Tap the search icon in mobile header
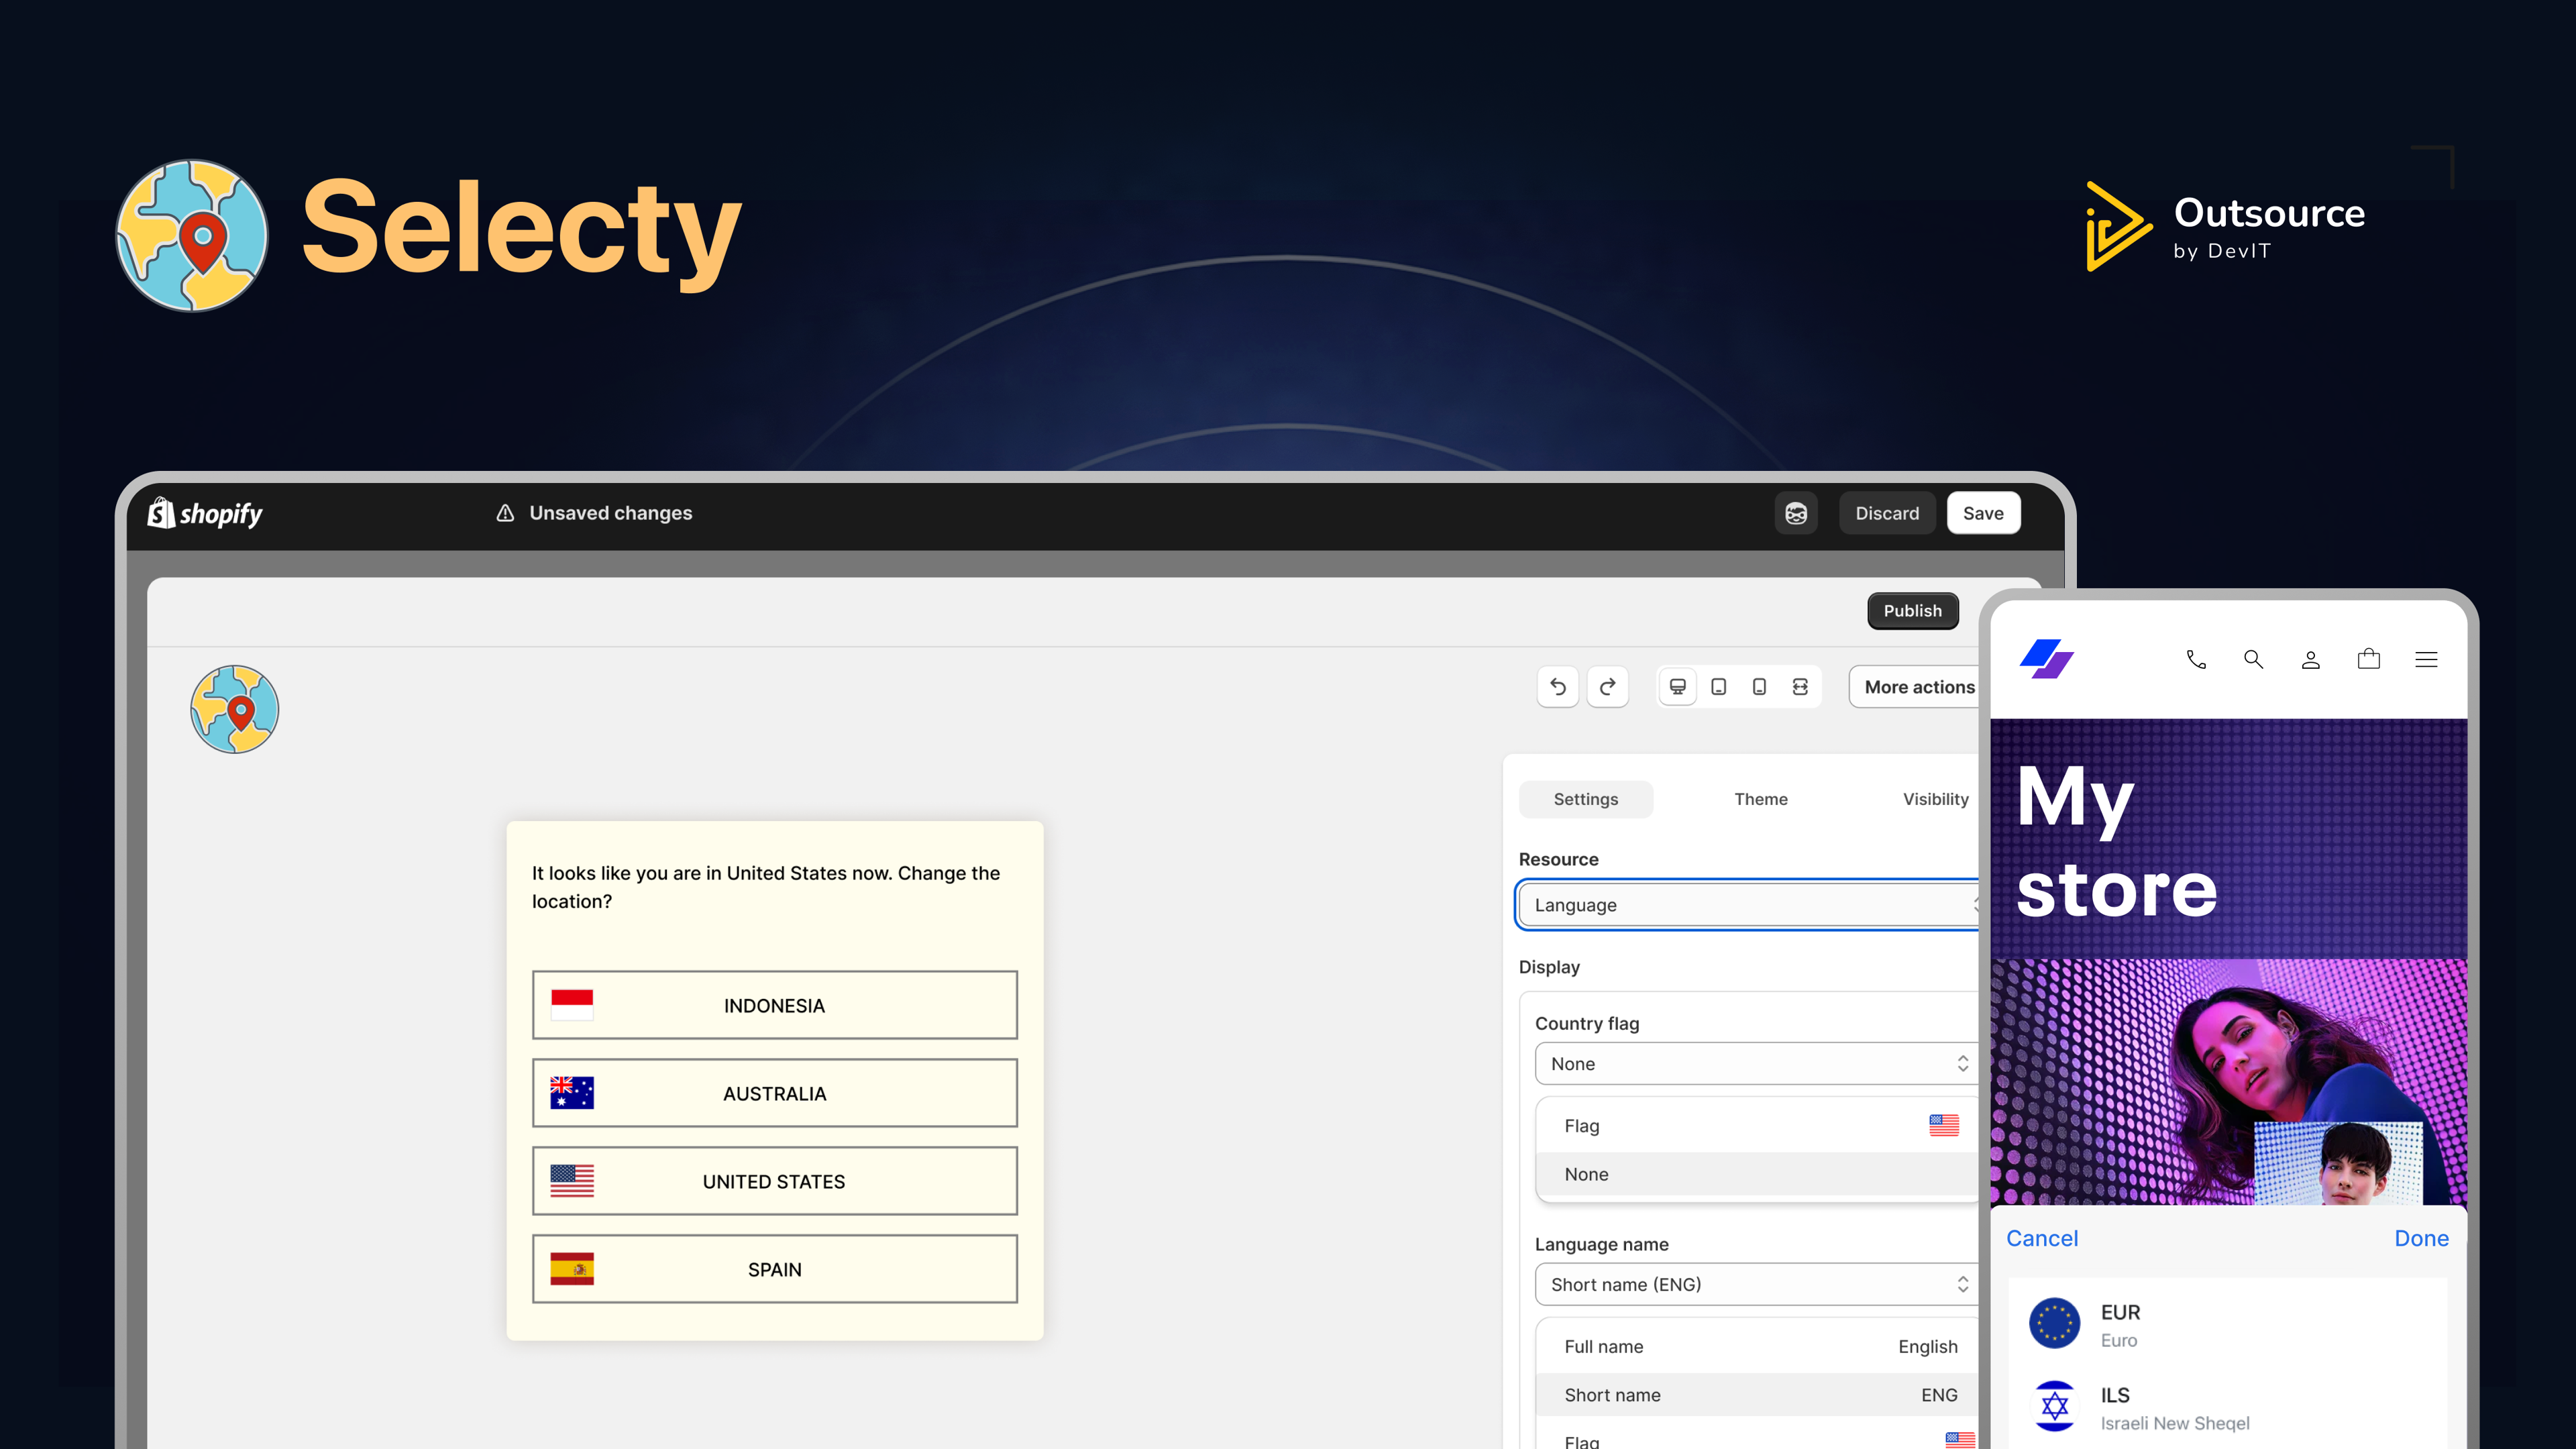Screen dimensions: 2576x1449 coord(2253,659)
